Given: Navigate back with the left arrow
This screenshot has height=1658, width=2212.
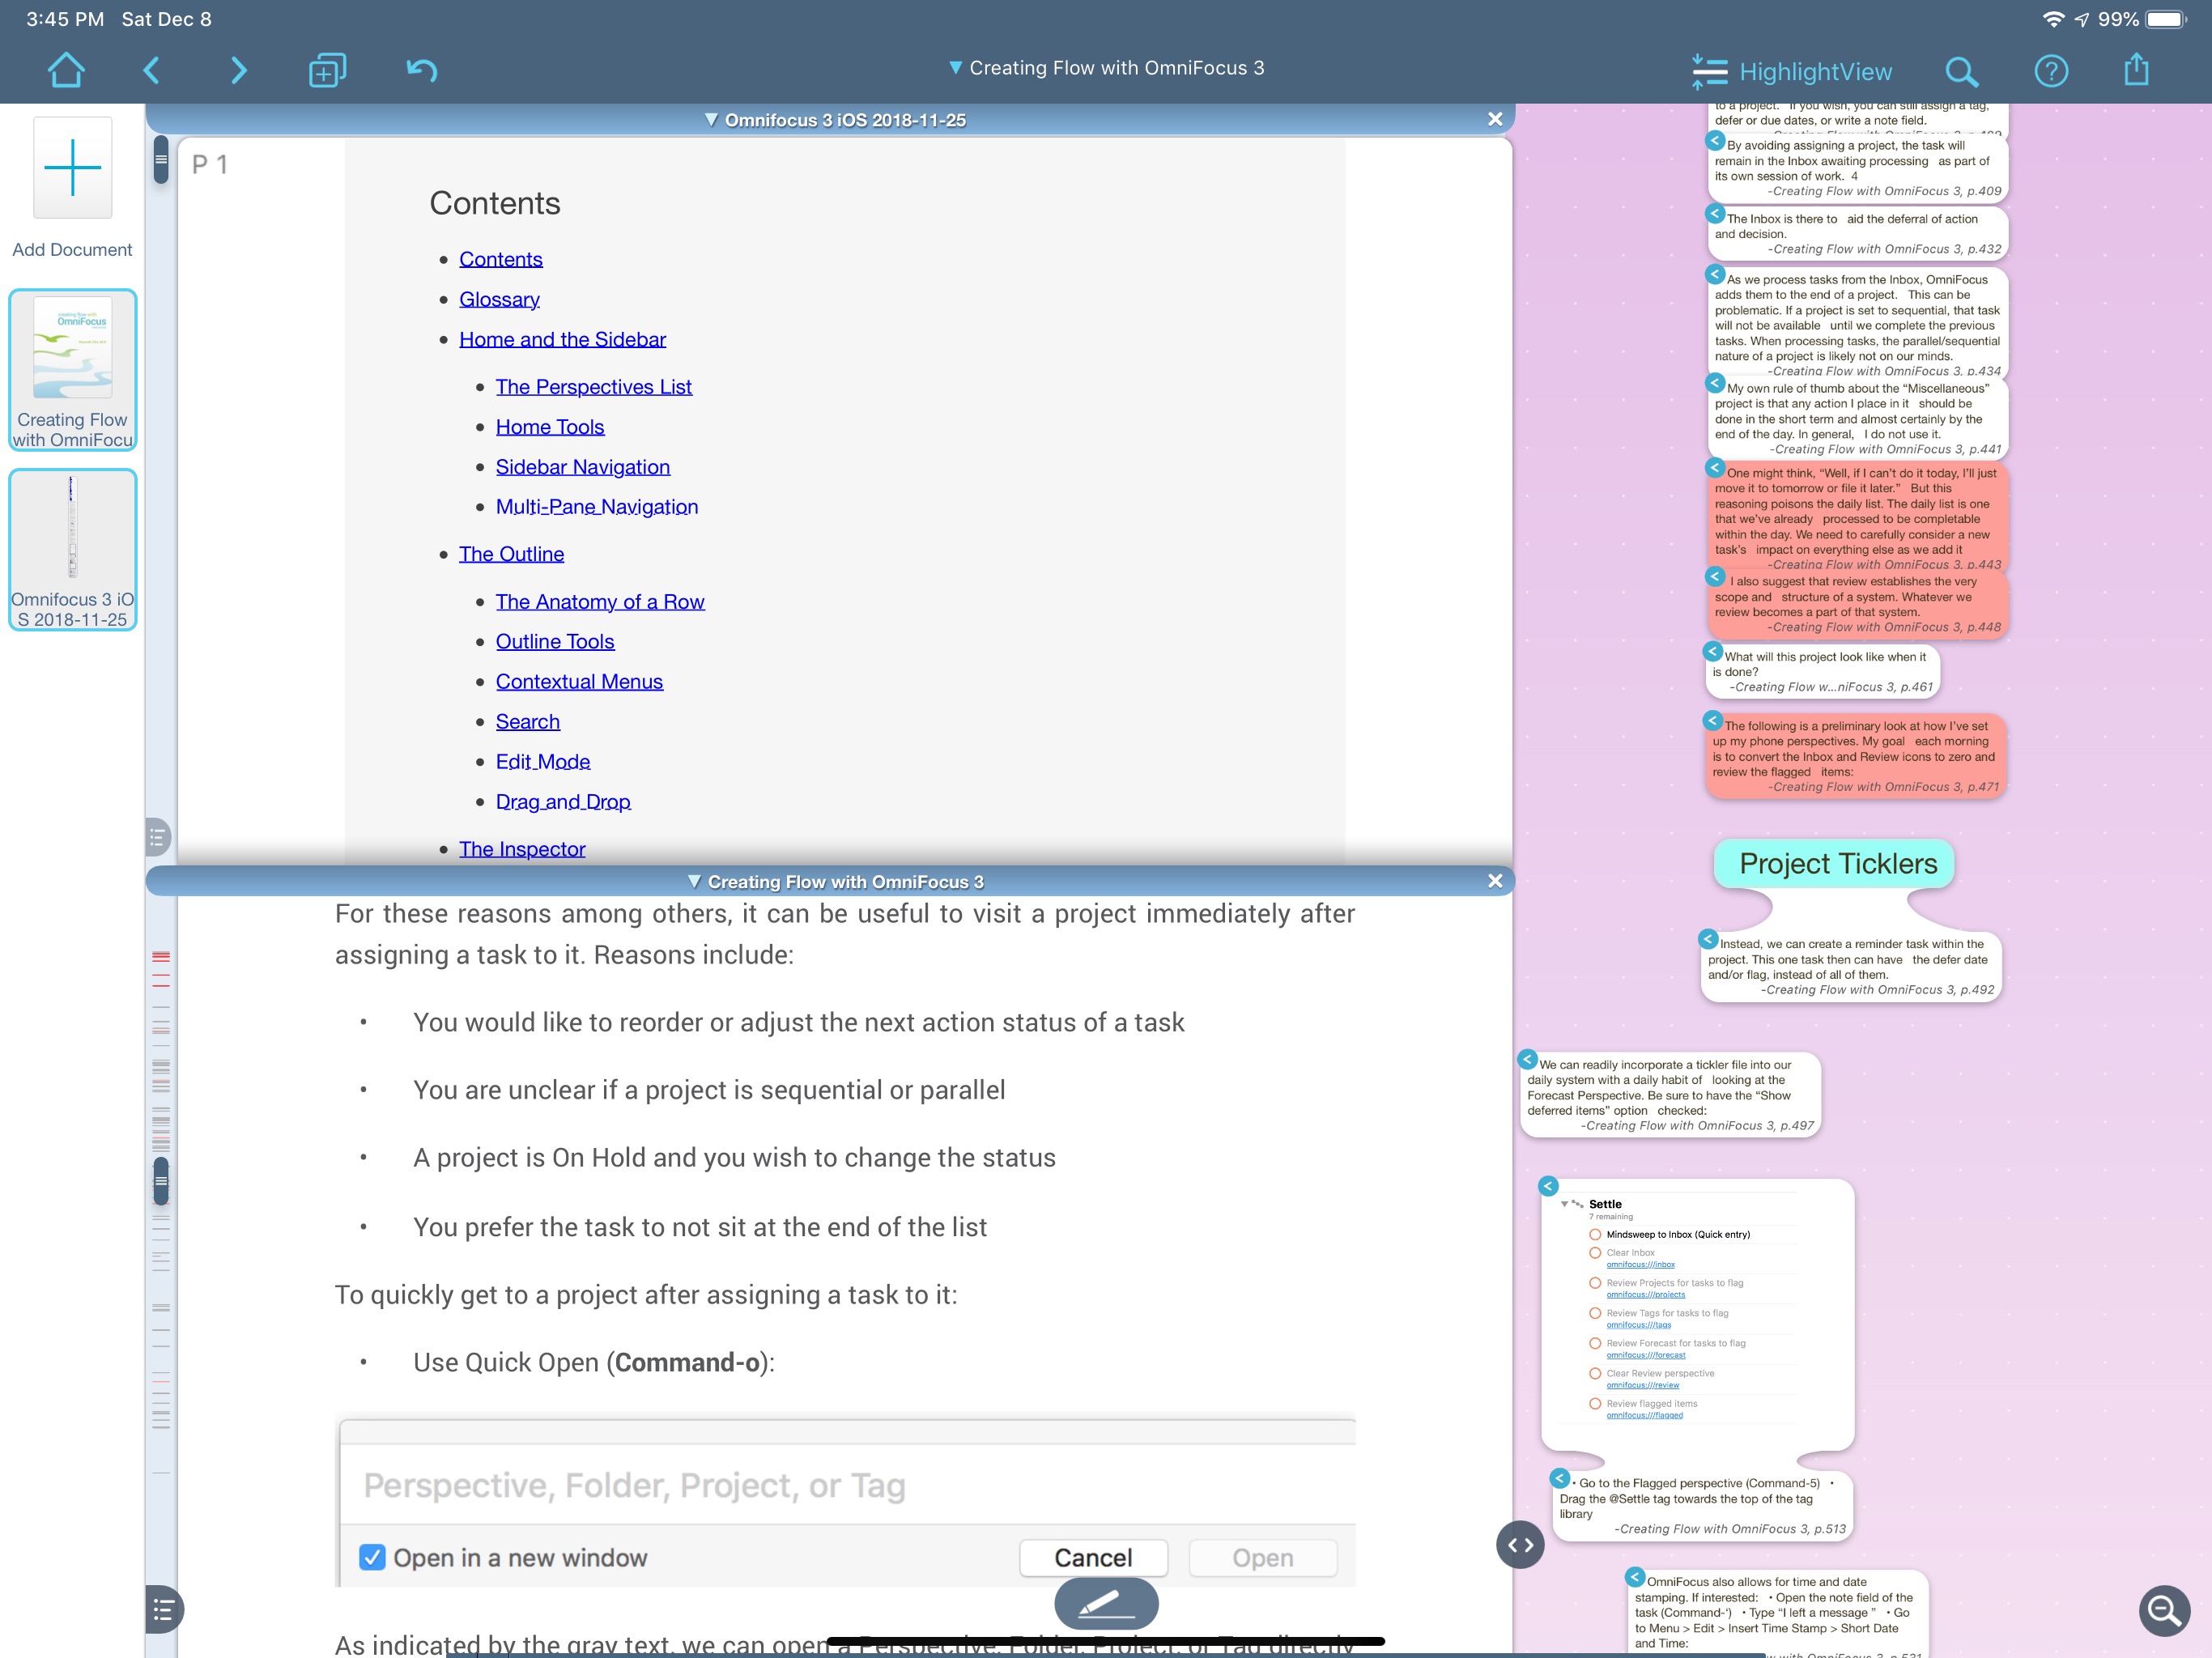Looking at the screenshot, I should [152, 70].
